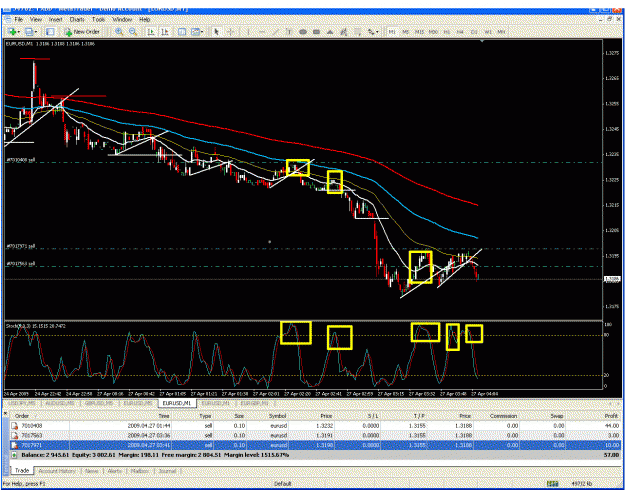The image size is (625, 490).
Task: Click the New Order button
Action: coord(82,31)
